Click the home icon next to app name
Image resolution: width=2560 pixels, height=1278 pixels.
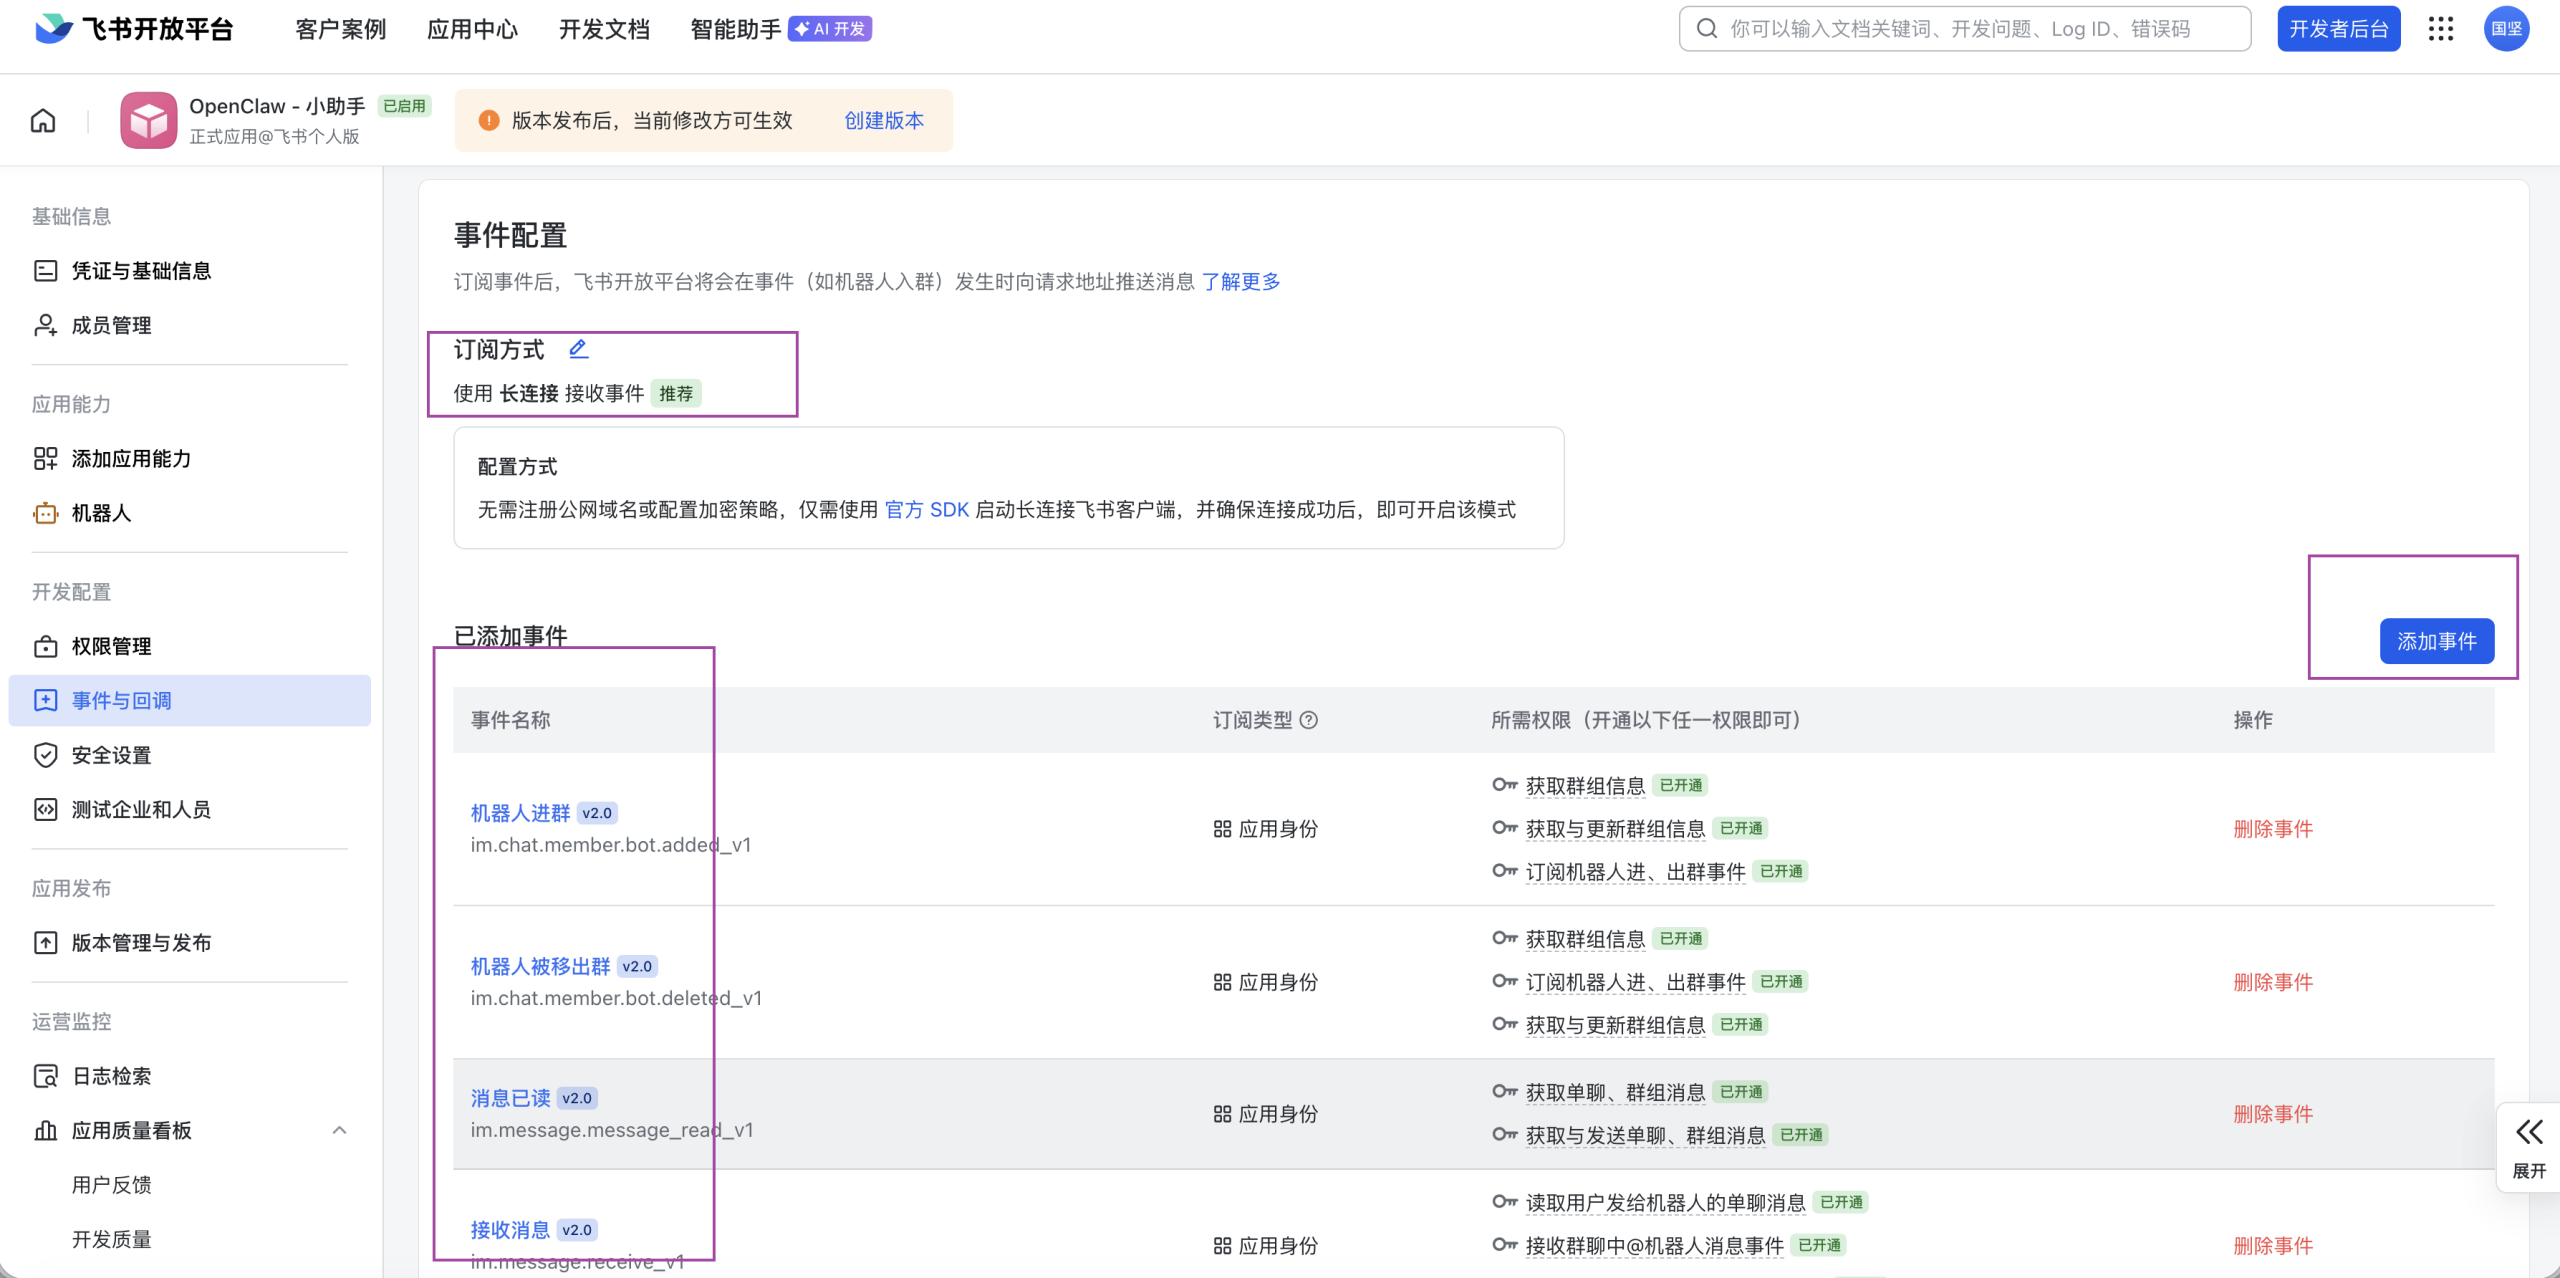tap(42, 119)
